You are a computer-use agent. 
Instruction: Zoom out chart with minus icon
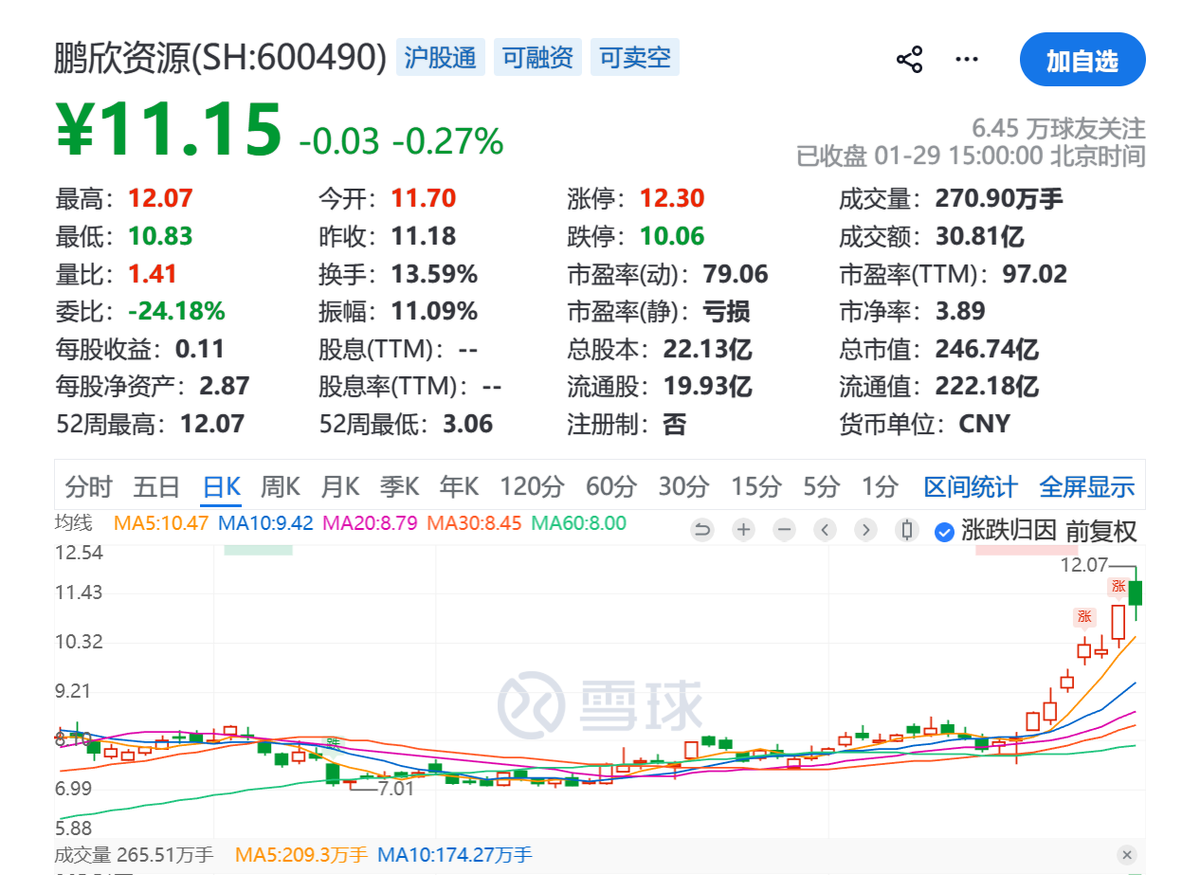coord(784,530)
